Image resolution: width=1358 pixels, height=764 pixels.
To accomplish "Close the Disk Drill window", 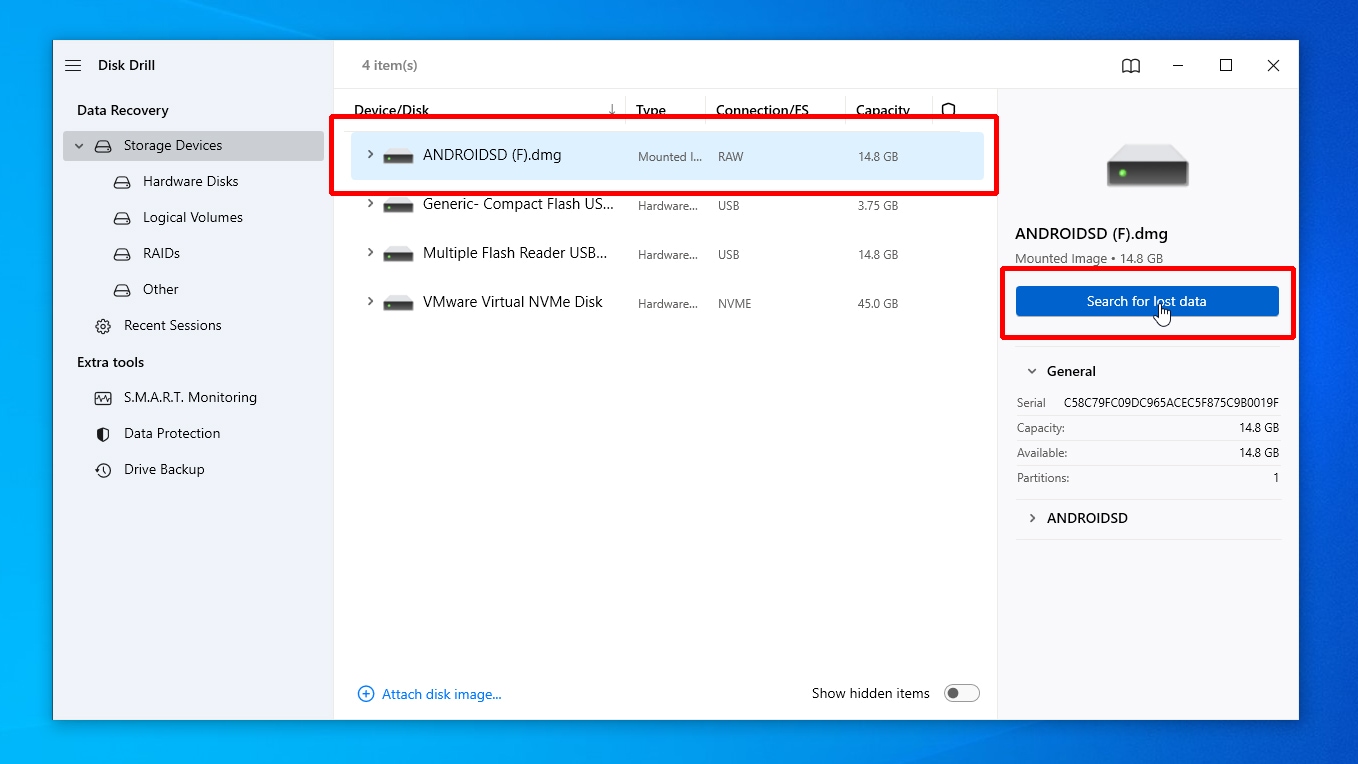I will coord(1273,65).
